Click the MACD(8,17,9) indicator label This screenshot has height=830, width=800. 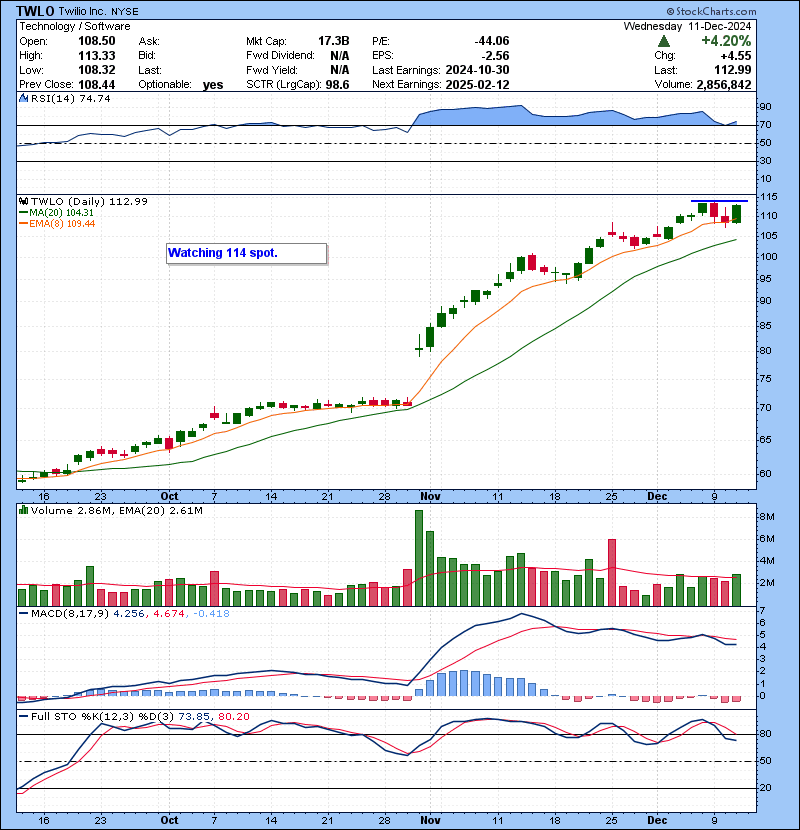tap(70, 614)
